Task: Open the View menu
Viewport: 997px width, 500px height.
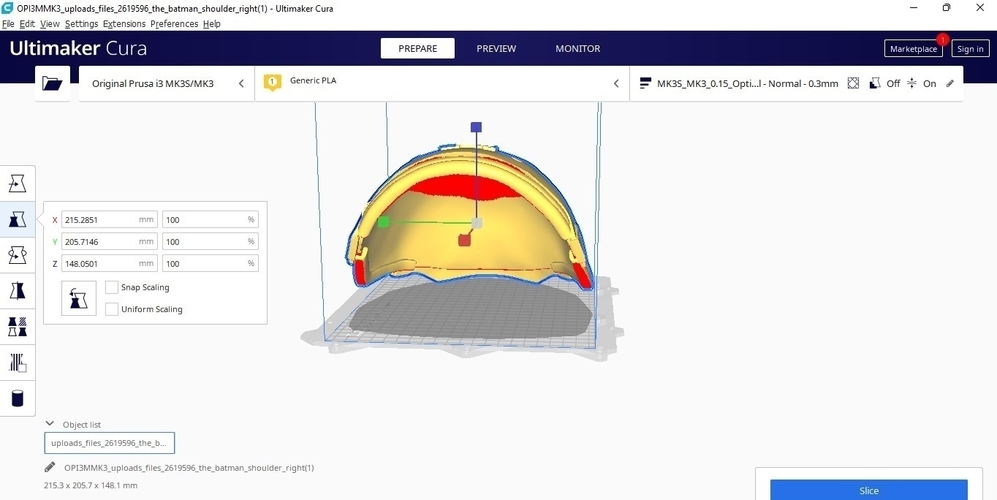Action: point(50,24)
